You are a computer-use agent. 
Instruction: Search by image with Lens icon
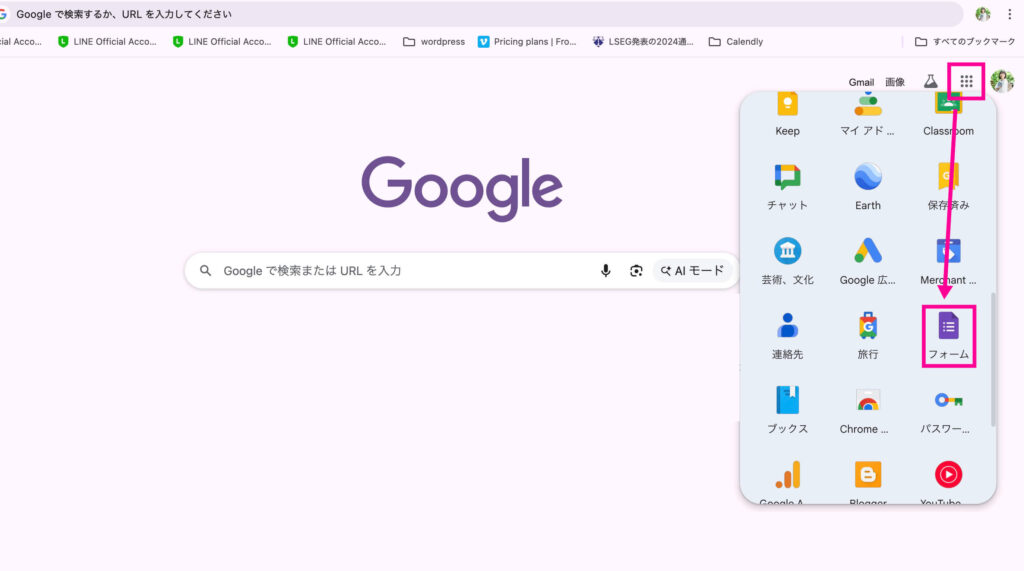(635, 271)
